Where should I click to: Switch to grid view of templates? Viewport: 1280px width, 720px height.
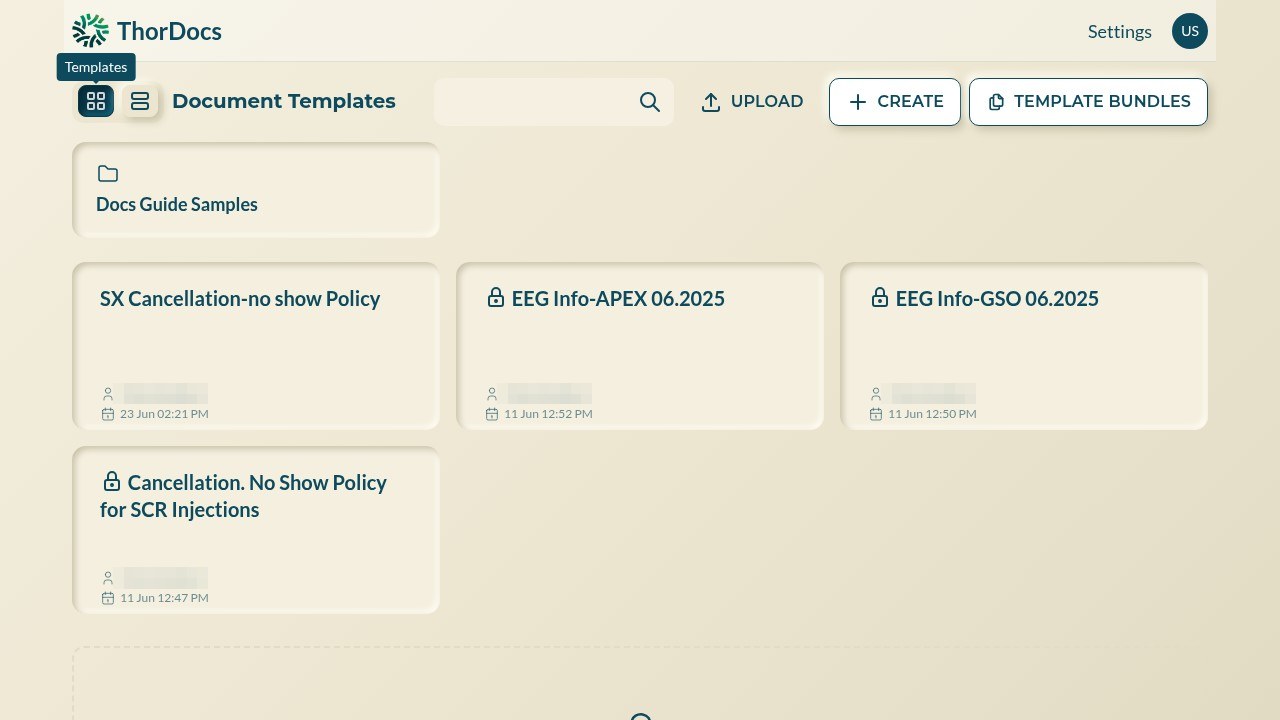(x=96, y=101)
